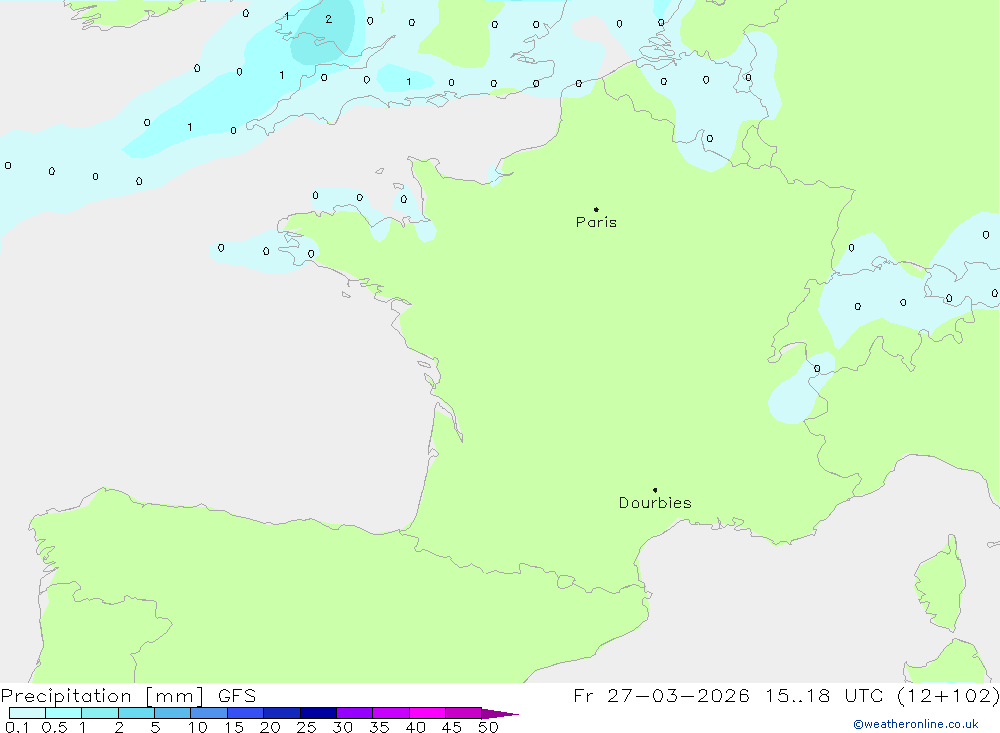Click the 10 legend scale label

coord(198,727)
